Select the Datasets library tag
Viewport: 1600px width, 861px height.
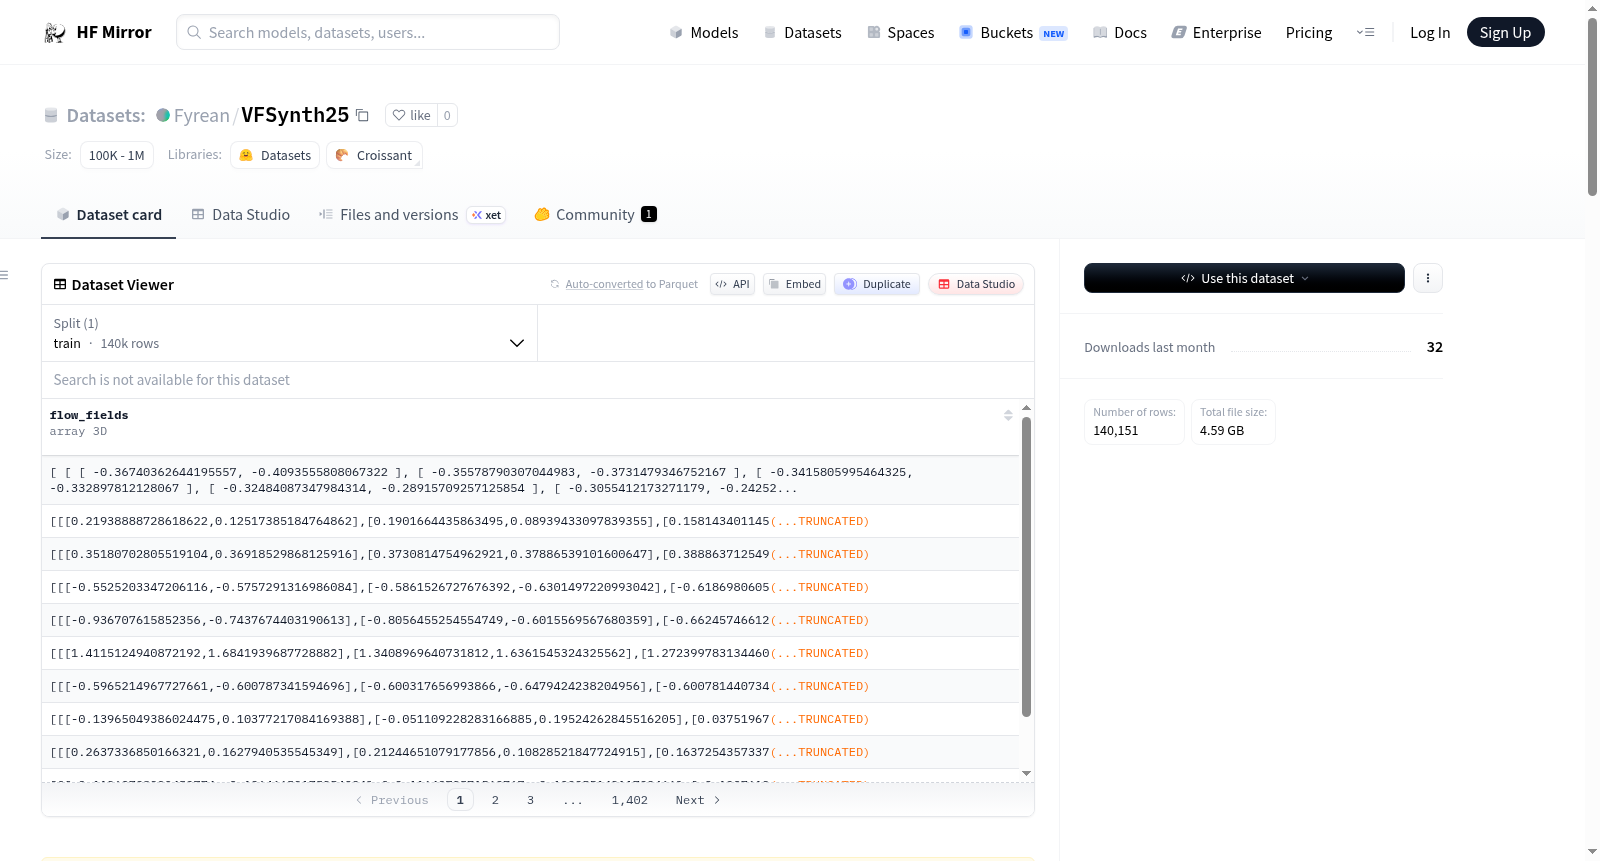point(275,156)
